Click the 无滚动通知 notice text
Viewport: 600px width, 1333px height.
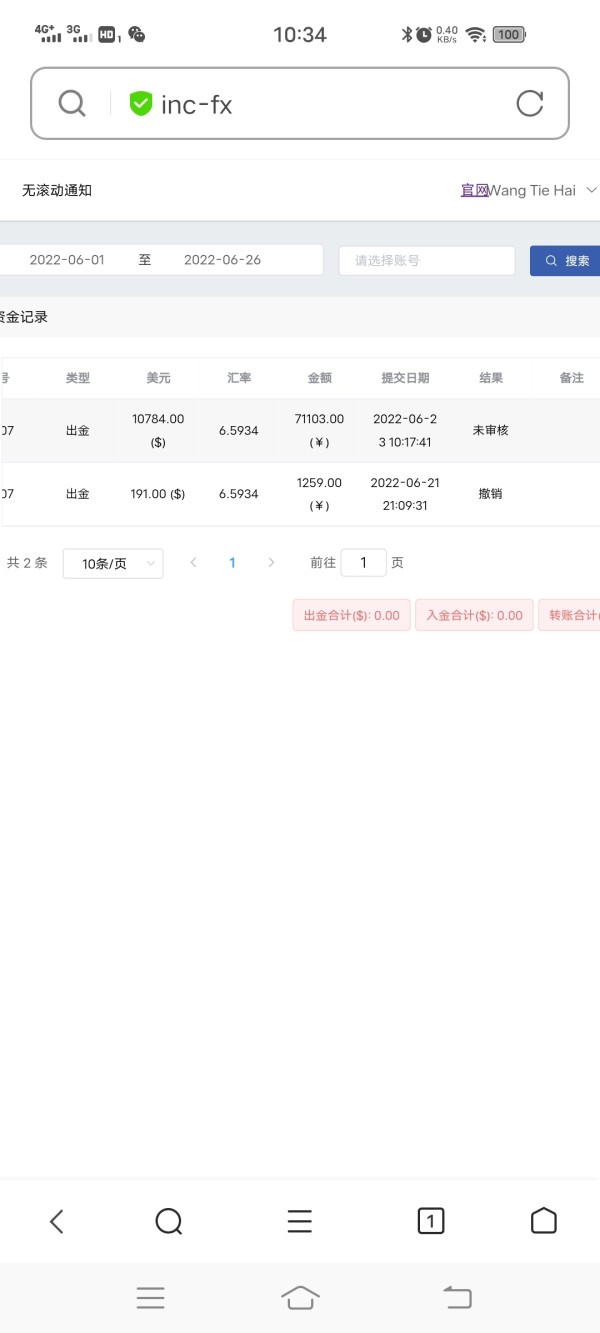click(57, 190)
